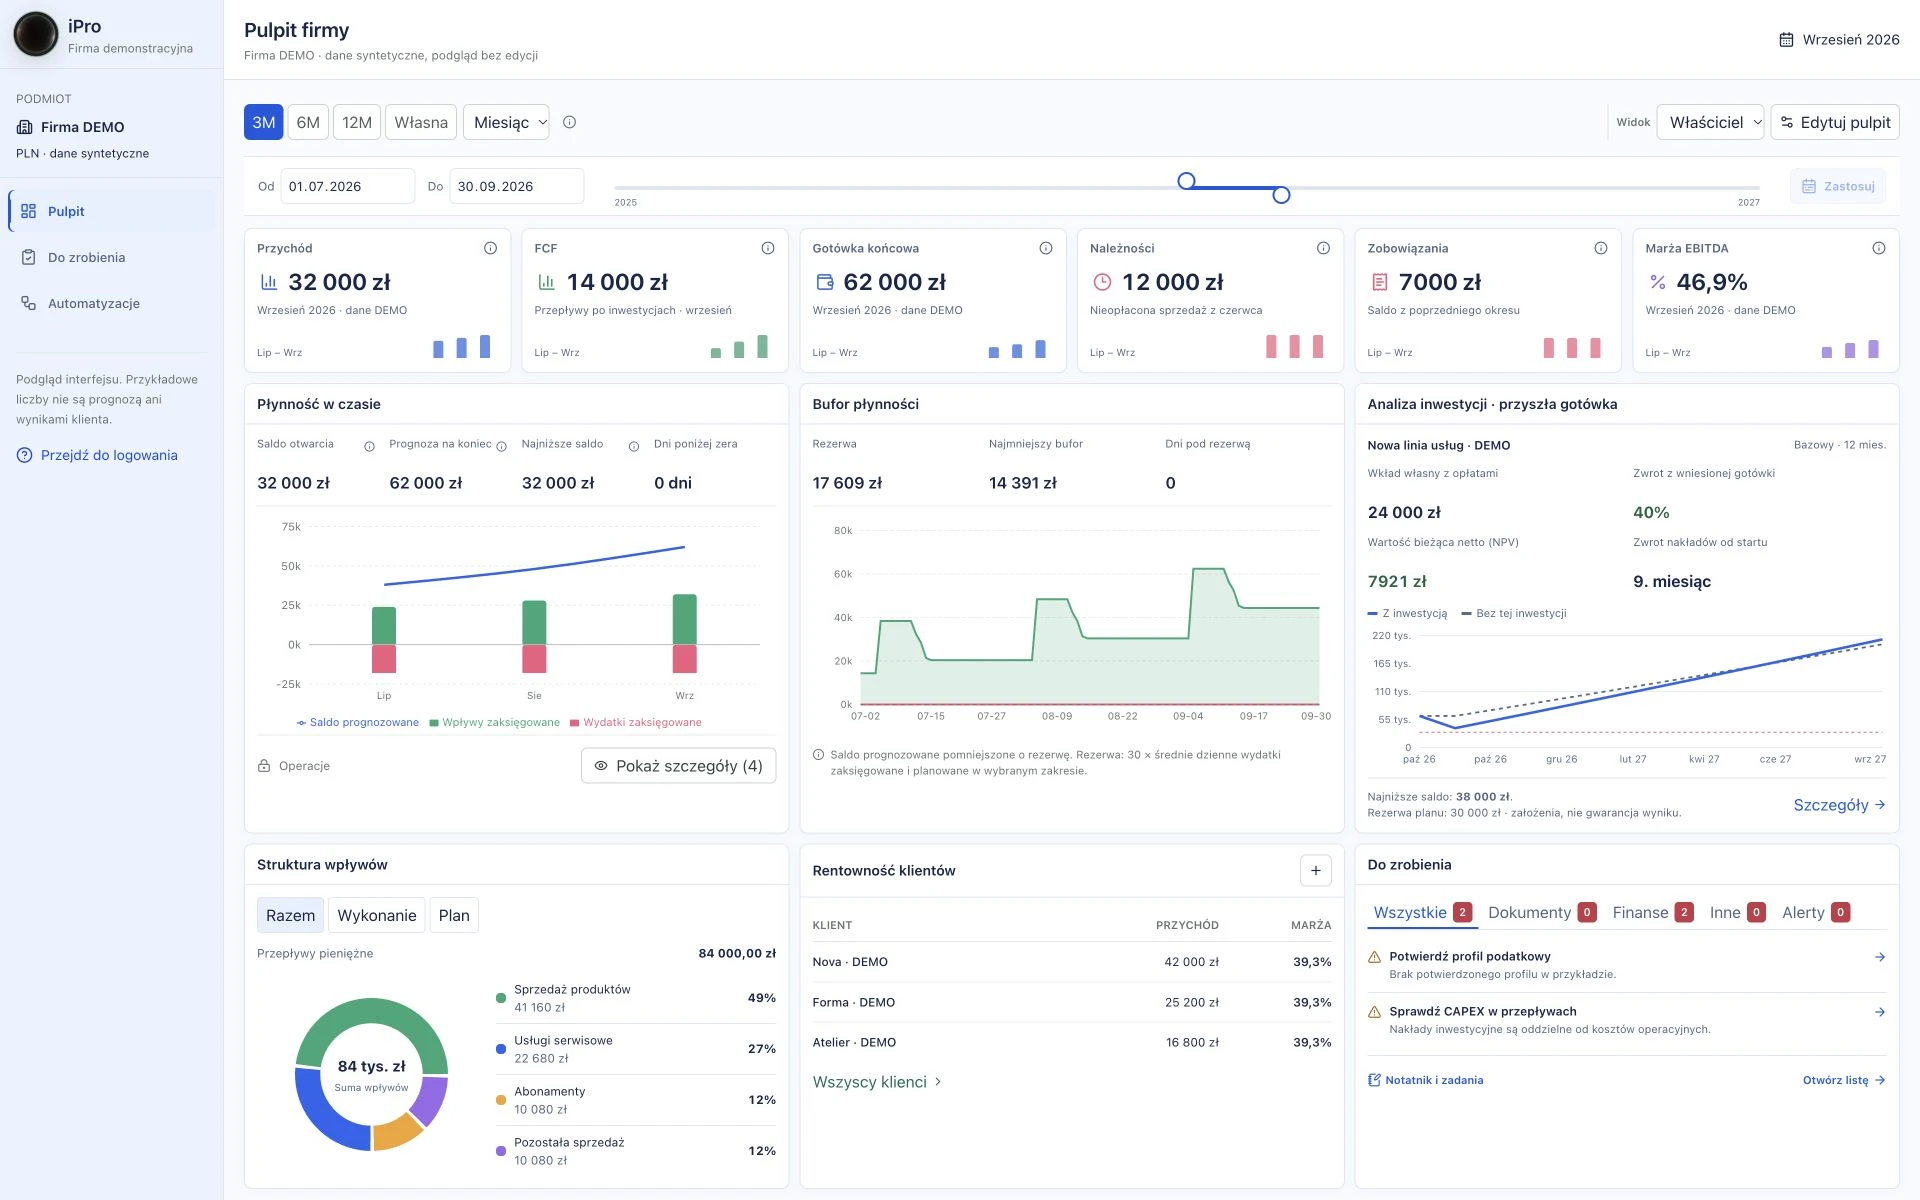The width and height of the screenshot is (1920, 1200).
Task: Switch inflow structure to Wykonanie
Action: tap(377, 915)
